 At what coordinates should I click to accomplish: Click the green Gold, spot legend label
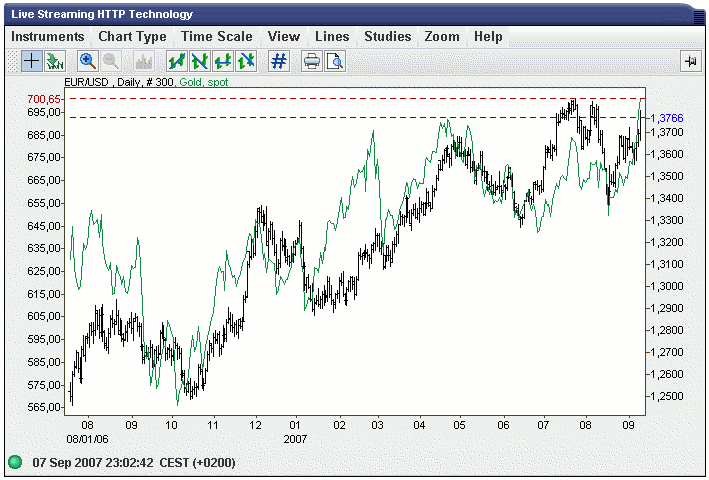tap(204, 82)
